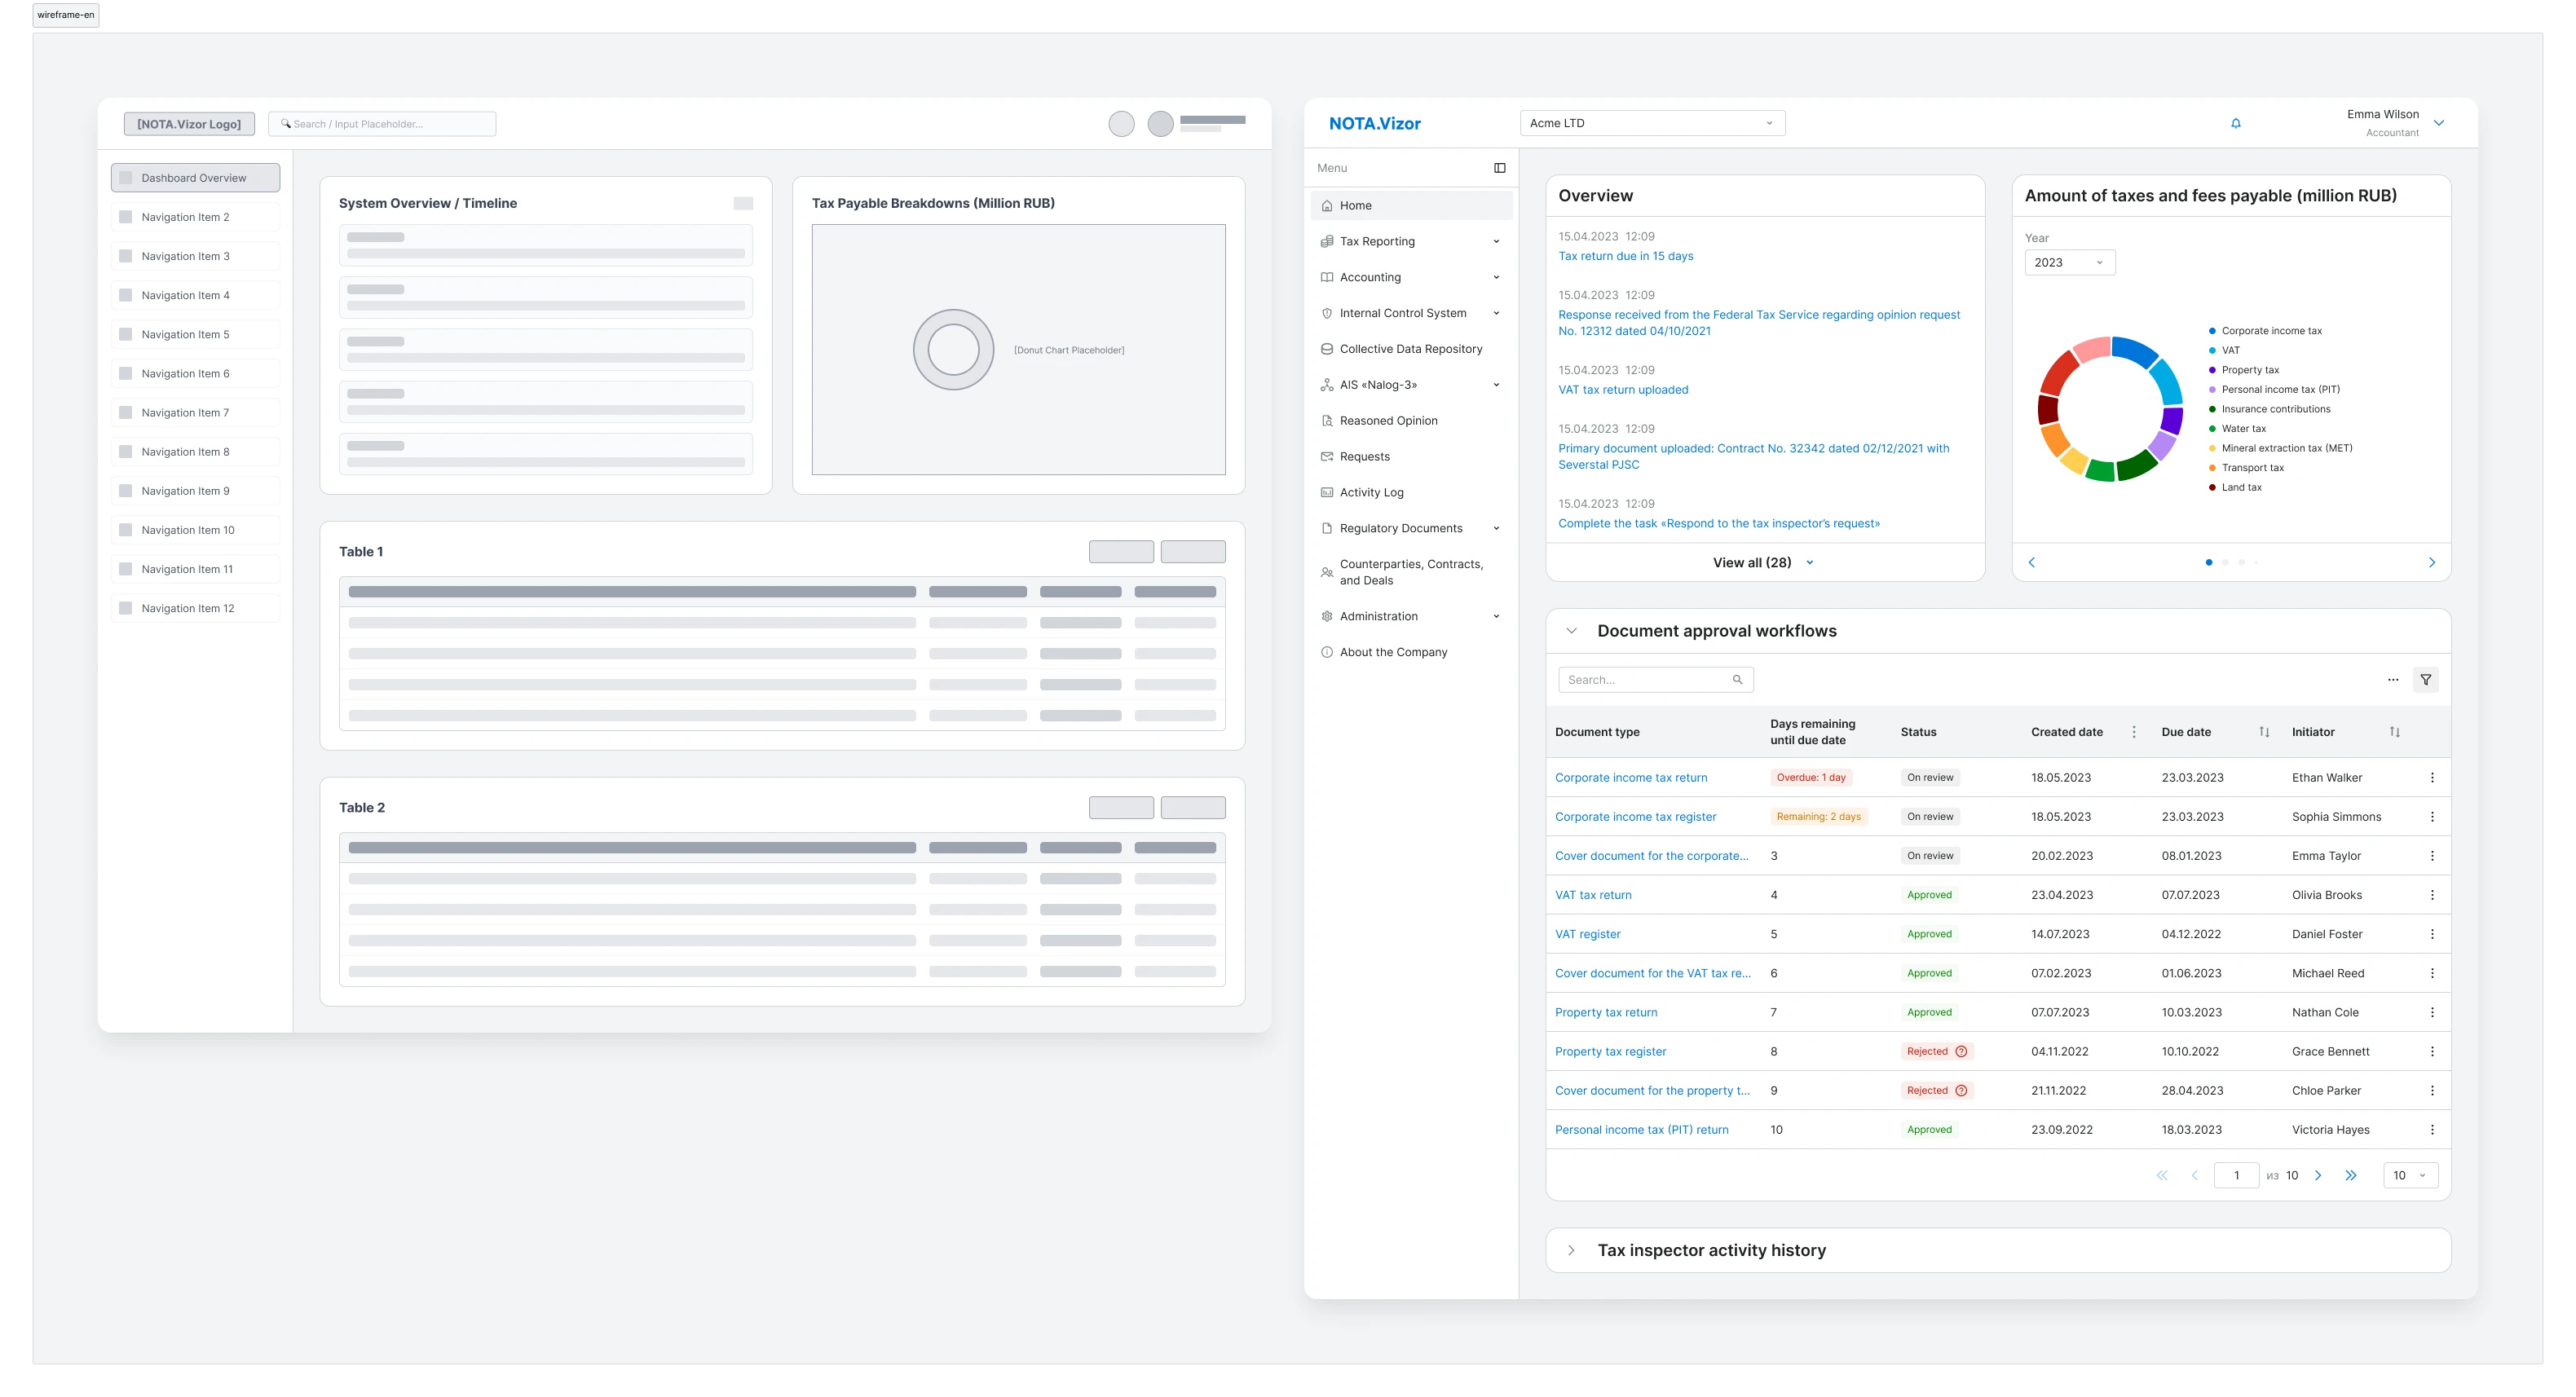Image resolution: width=2576 pixels, height=1397 pixels.
Task: Open row actions for Ethan Walker
Action: click(2432, 777)
